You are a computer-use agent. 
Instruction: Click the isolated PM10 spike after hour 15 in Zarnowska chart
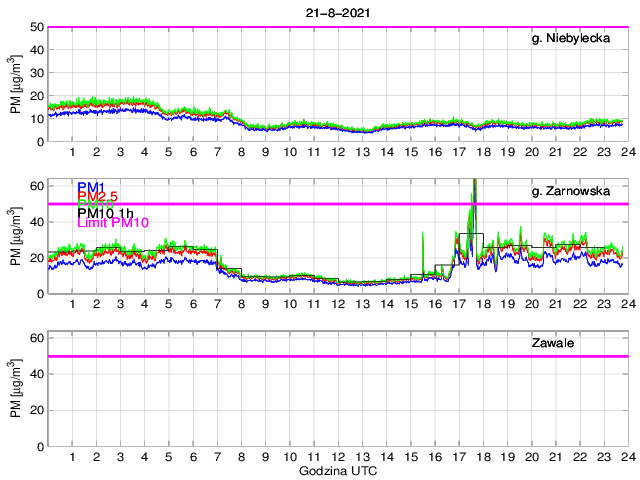(422, 251)
